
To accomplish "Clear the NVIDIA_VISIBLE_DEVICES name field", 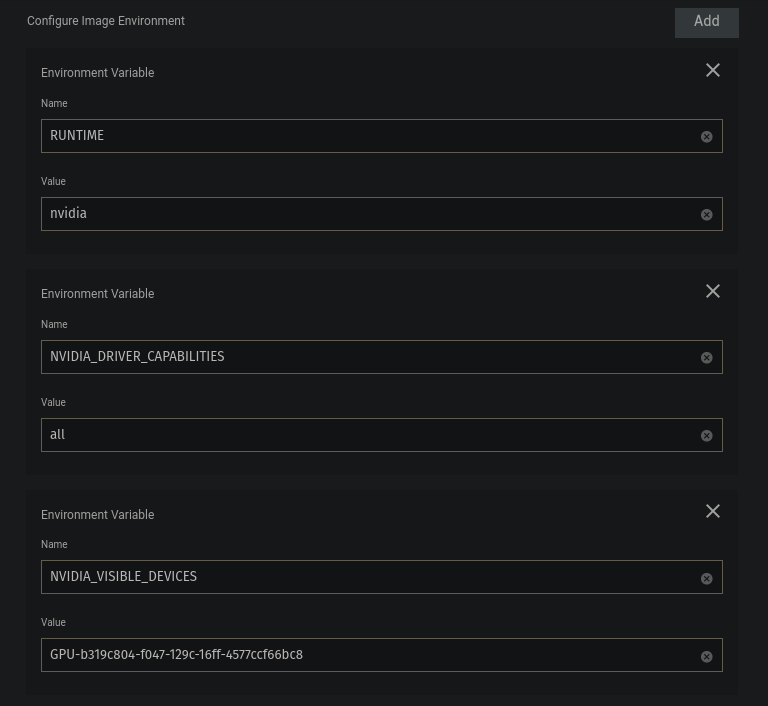I will coord(706,578).
